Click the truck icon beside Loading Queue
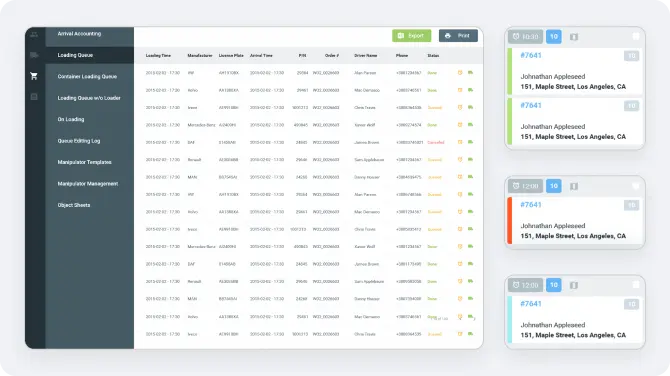 pyautogui.click(x=34, y=55)
